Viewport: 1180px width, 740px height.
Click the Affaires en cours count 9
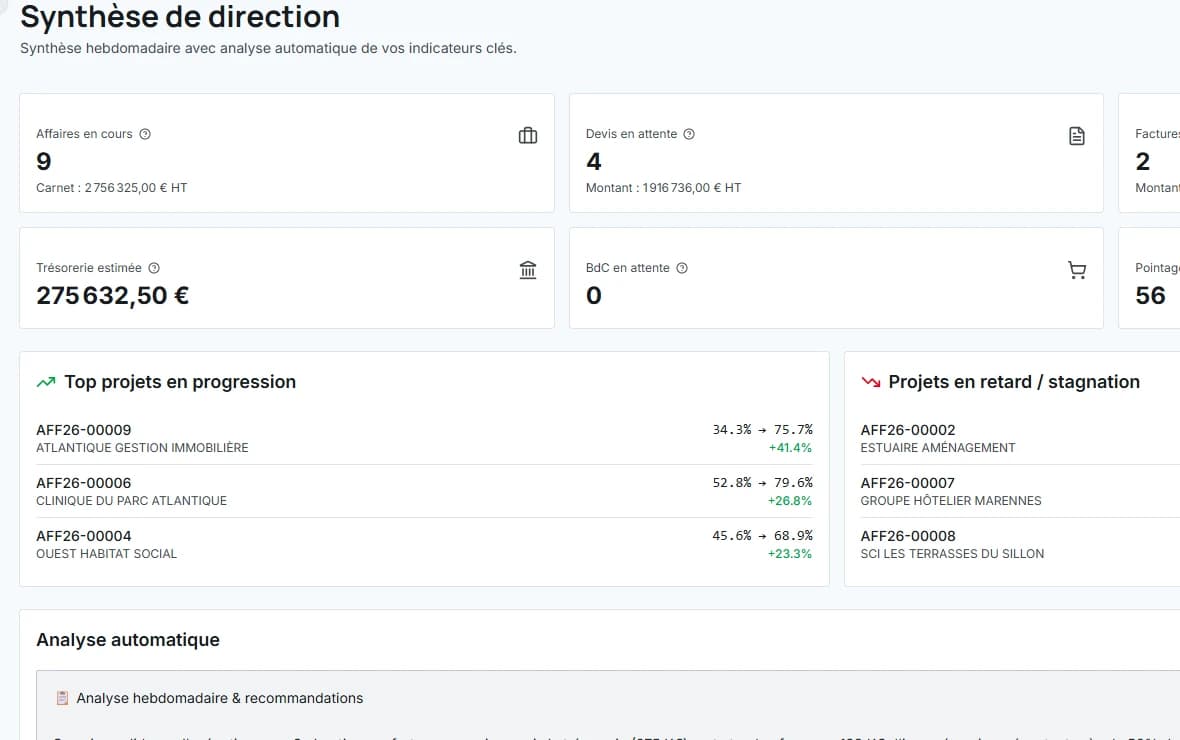pyautogui.click(x=44, y=161)
